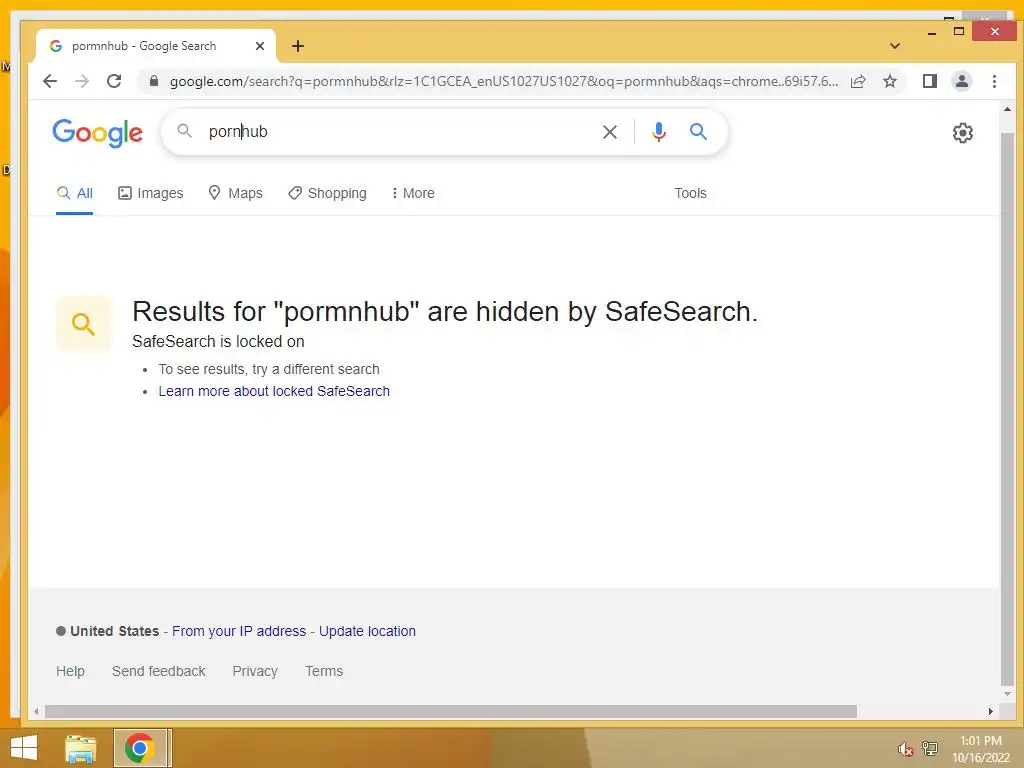Click the scroll up arrow
This screenshot has height=768, width=1024.
click(x=1007, y=109)
